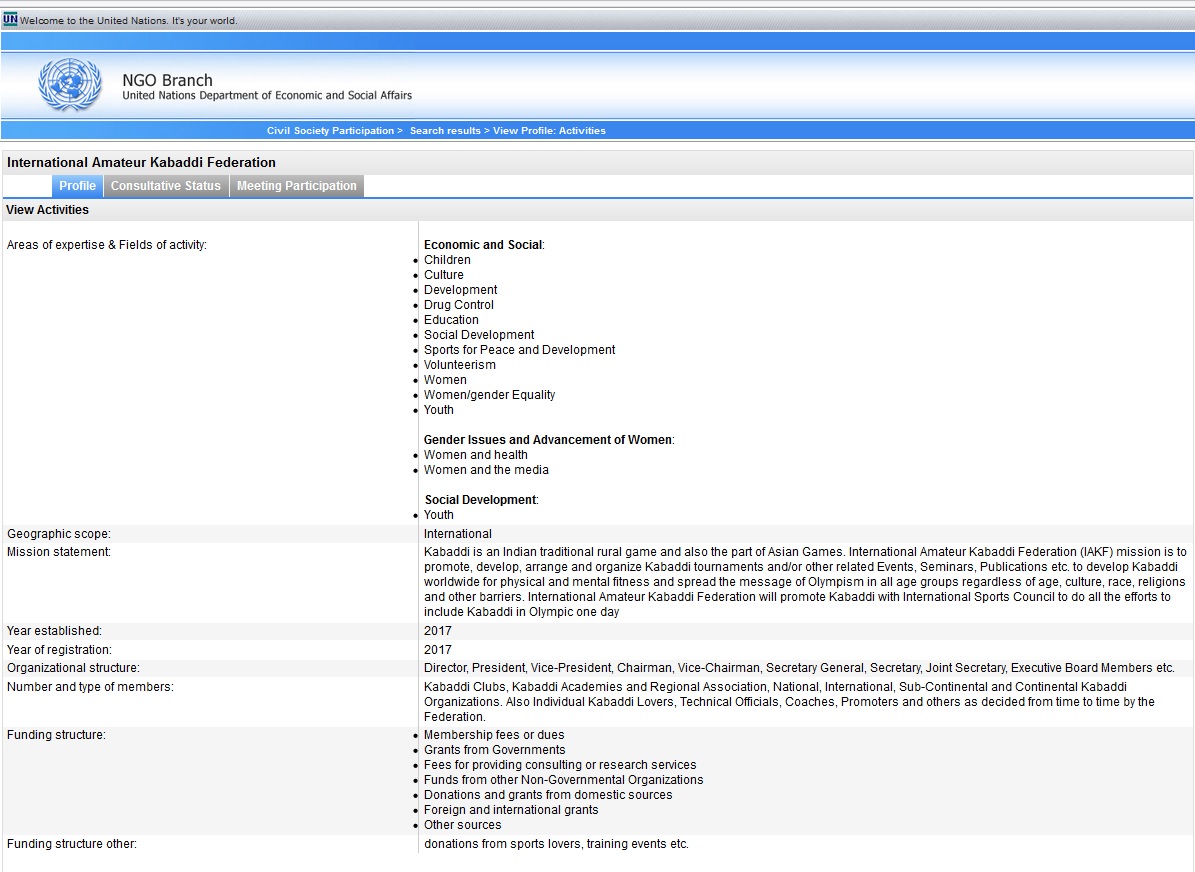Select the Economic and Social heading
Viewport: 1195px width, 872px height.
(x=483, y=245)
